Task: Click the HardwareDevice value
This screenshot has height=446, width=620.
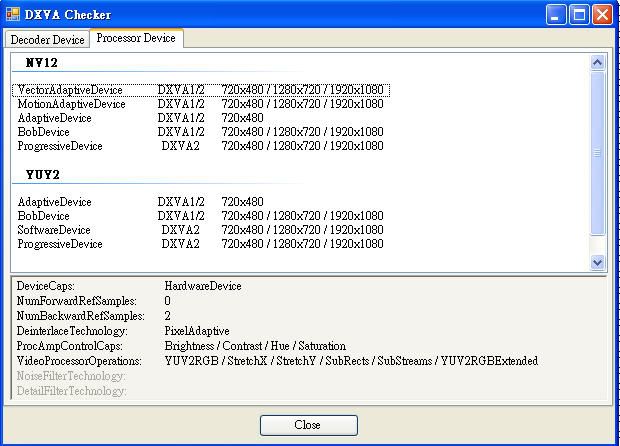Action: click(203, 286)
